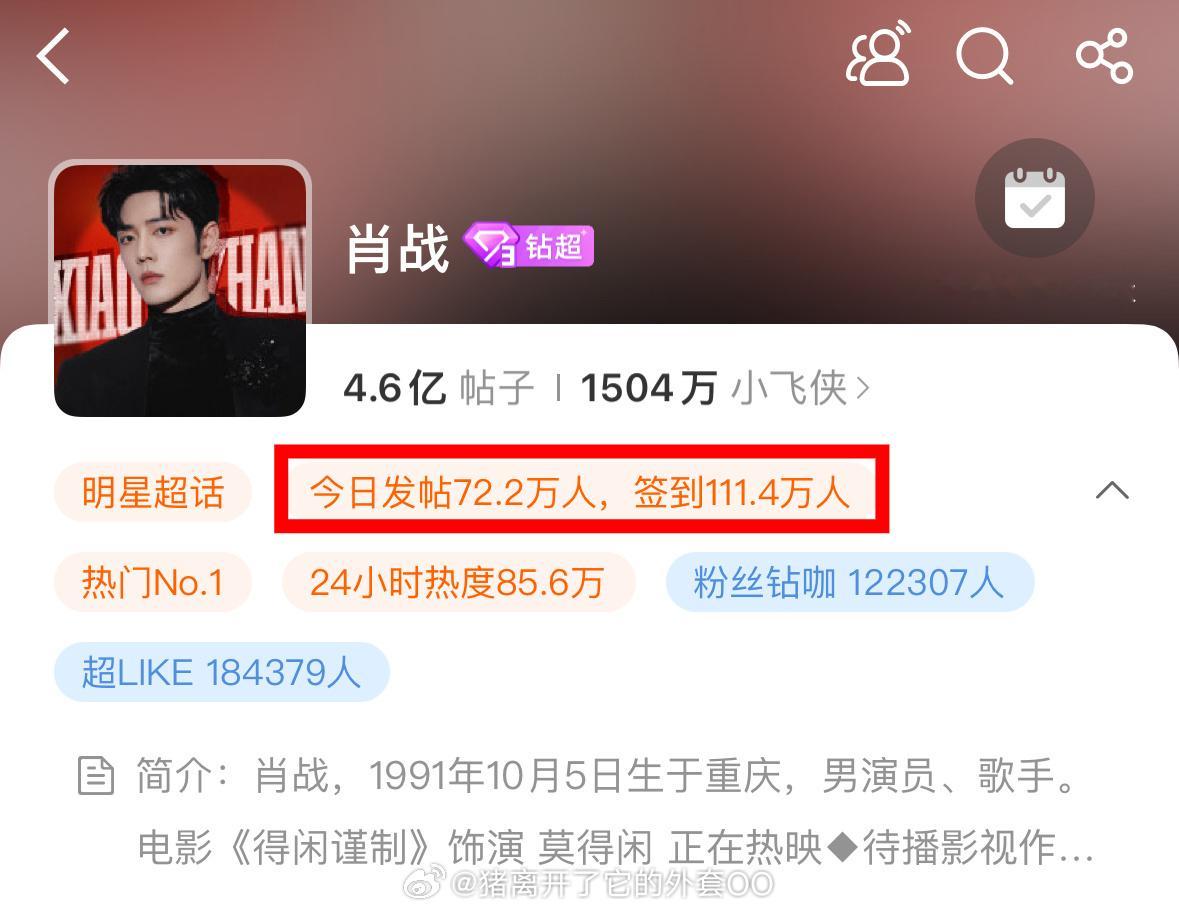The height and width of the screenshot is (911, 1179).
Task: Tap the 钻超 diamond level badge
Action: pyautogui.click(x=529, y=246)
